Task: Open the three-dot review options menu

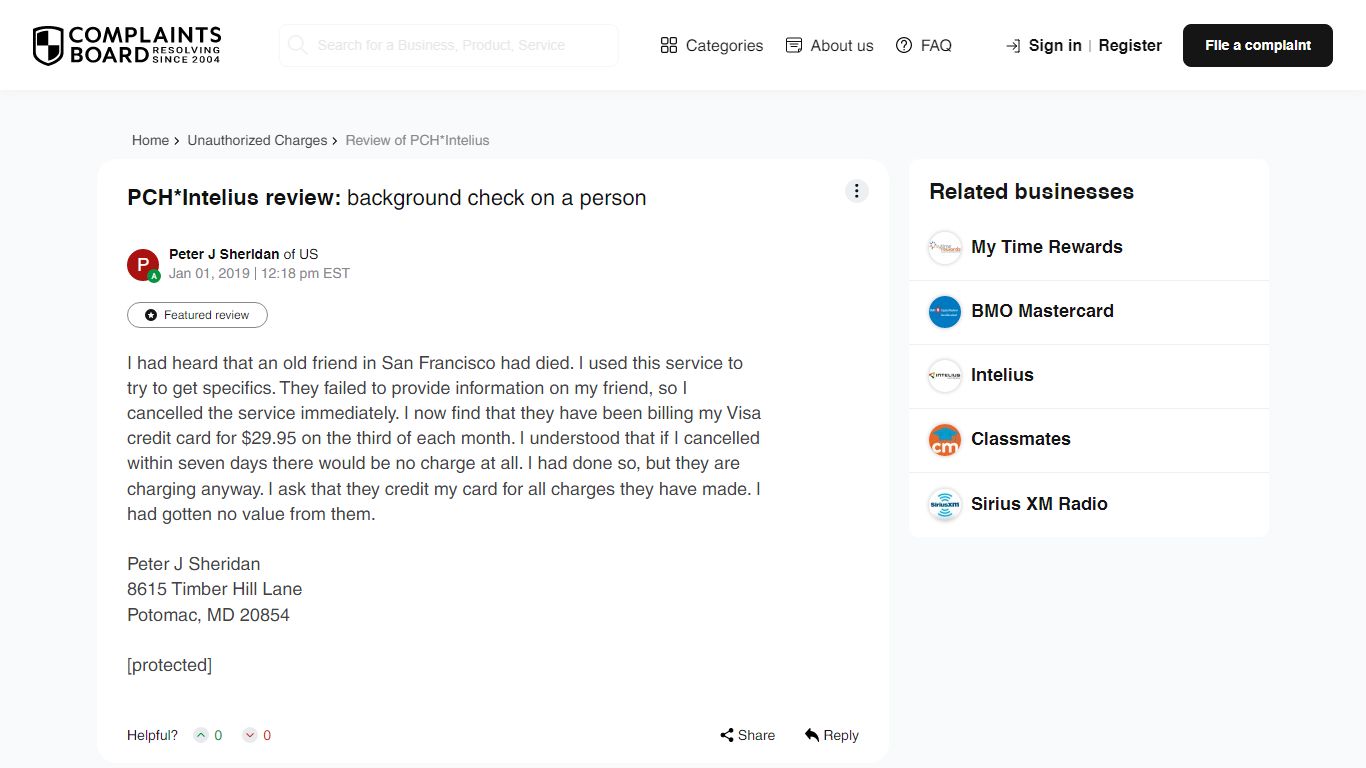Action: tap(857, 191)
